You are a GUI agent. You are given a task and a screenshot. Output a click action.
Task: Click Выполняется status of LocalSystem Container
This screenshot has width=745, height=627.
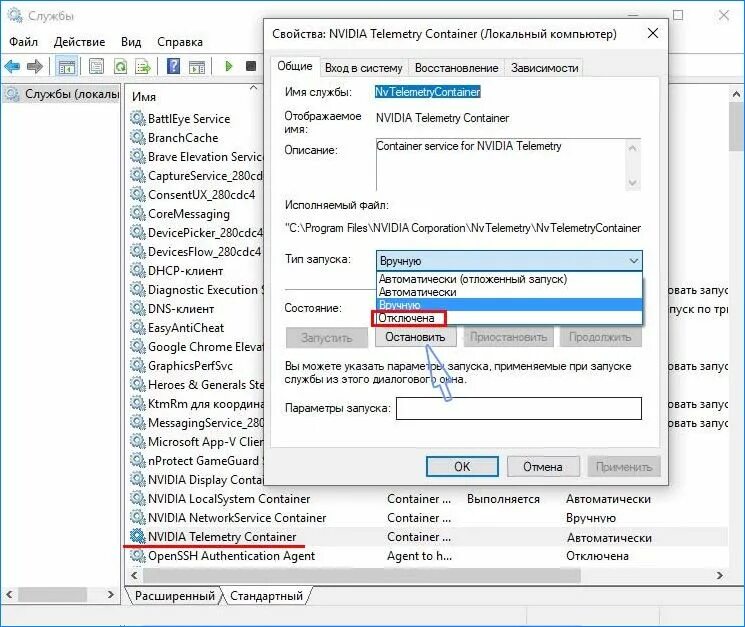503,499
